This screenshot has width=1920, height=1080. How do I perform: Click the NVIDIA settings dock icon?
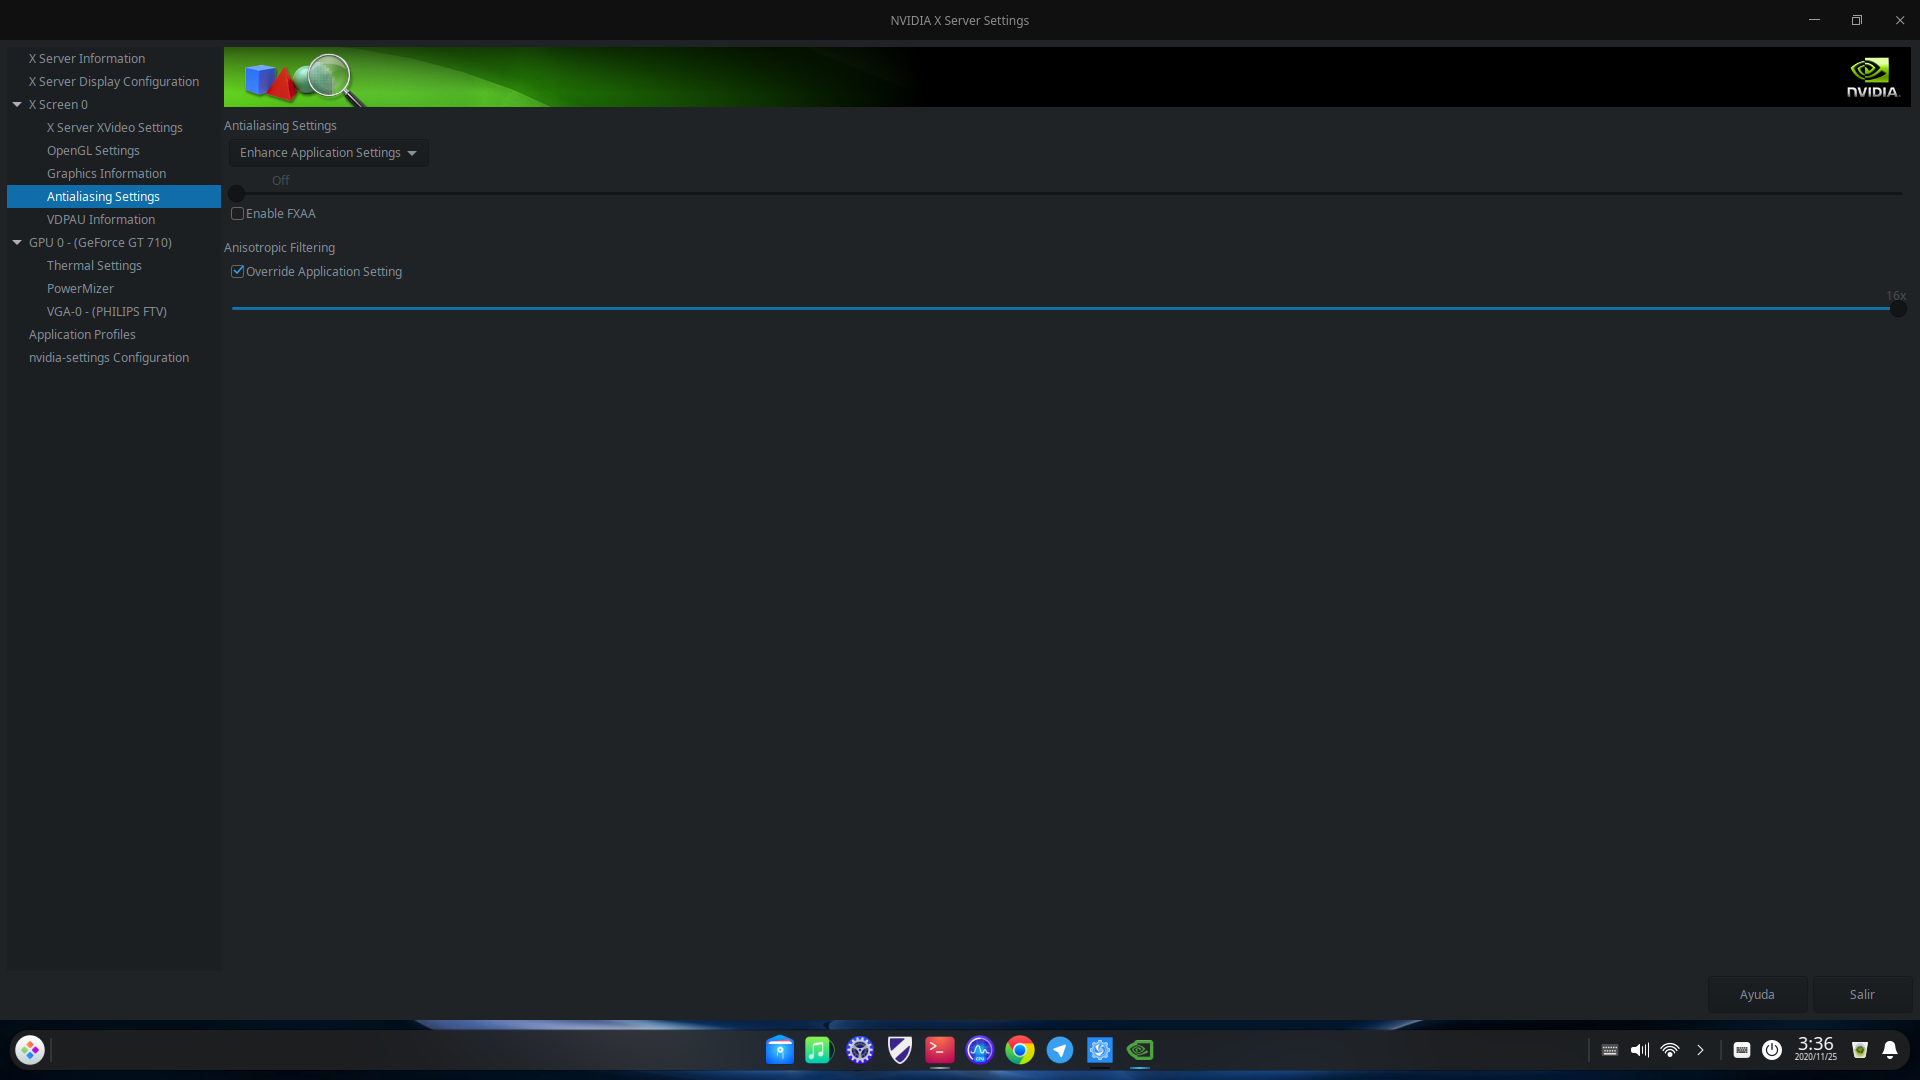coord(1139,1050)
